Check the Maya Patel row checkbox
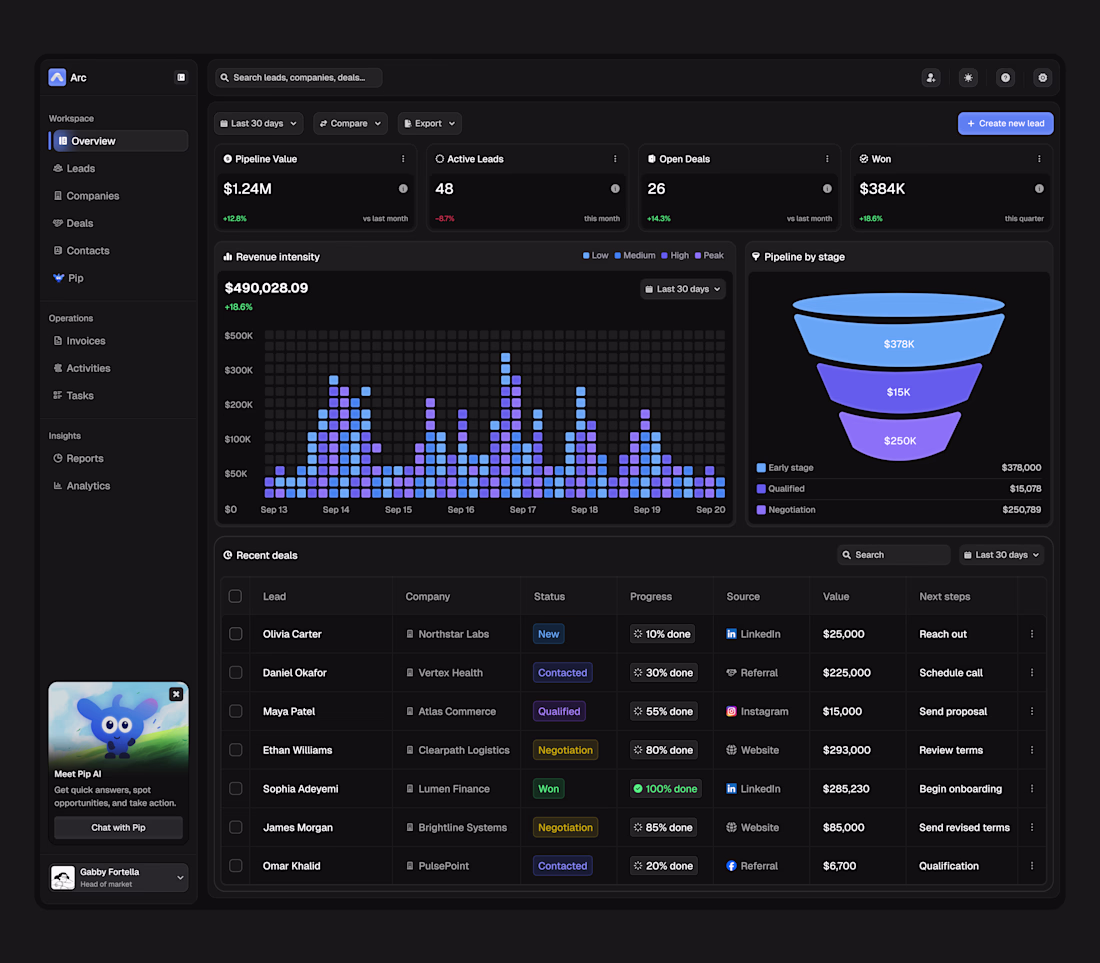Image resolution: width=1100 pixels, height=963 pixels. (x=236, y=711)
